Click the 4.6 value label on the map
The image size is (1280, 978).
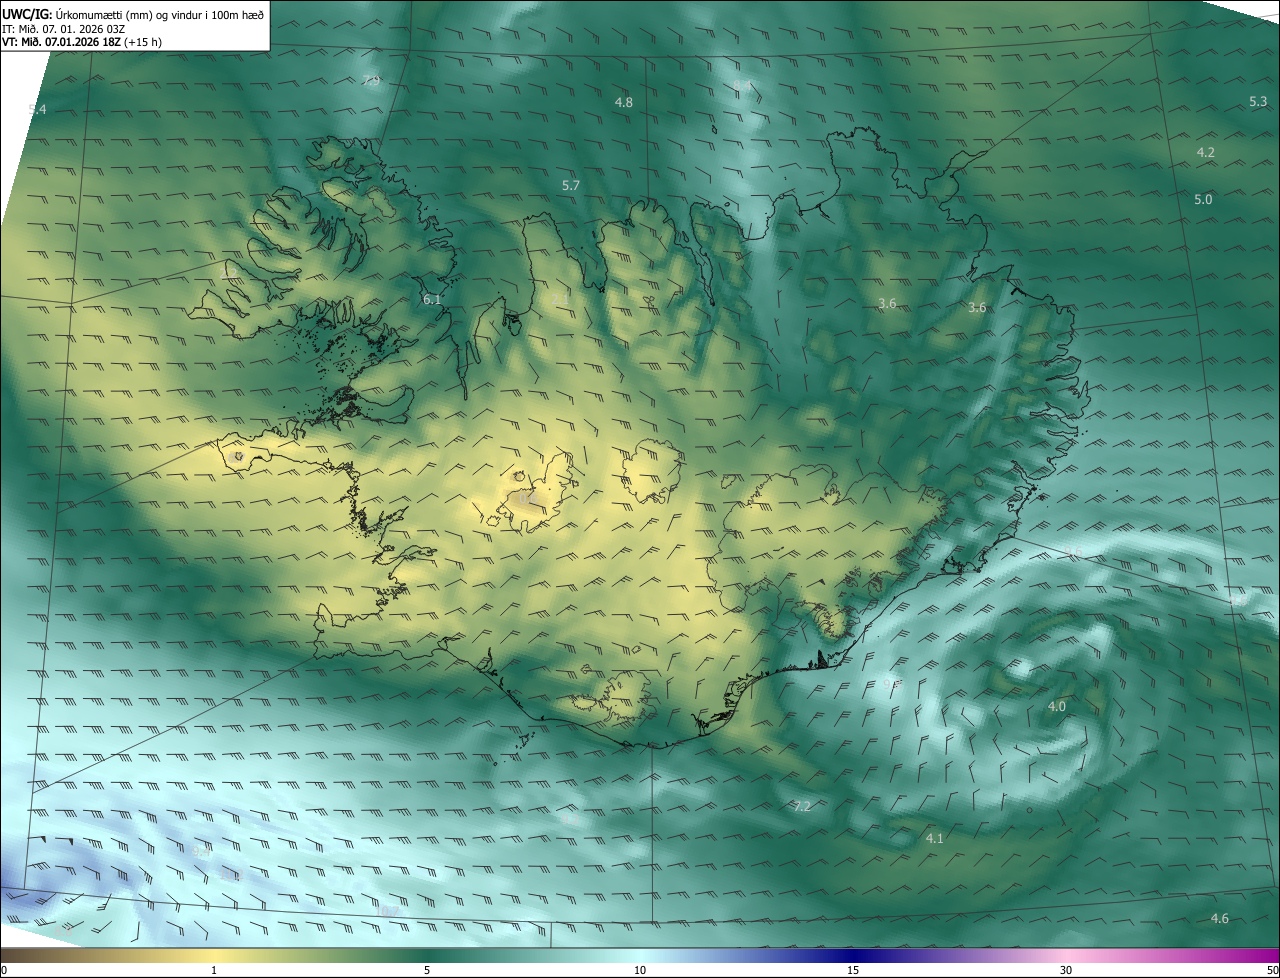tap(1219, 919)
